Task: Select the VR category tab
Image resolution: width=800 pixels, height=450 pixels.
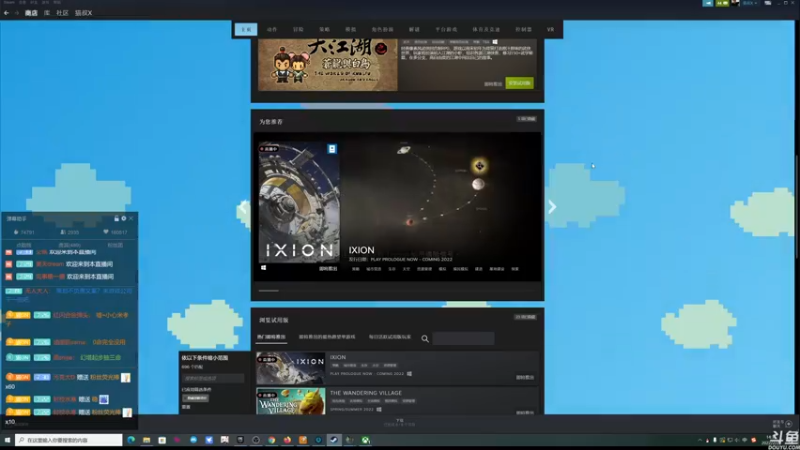Action: click(551, 30)
